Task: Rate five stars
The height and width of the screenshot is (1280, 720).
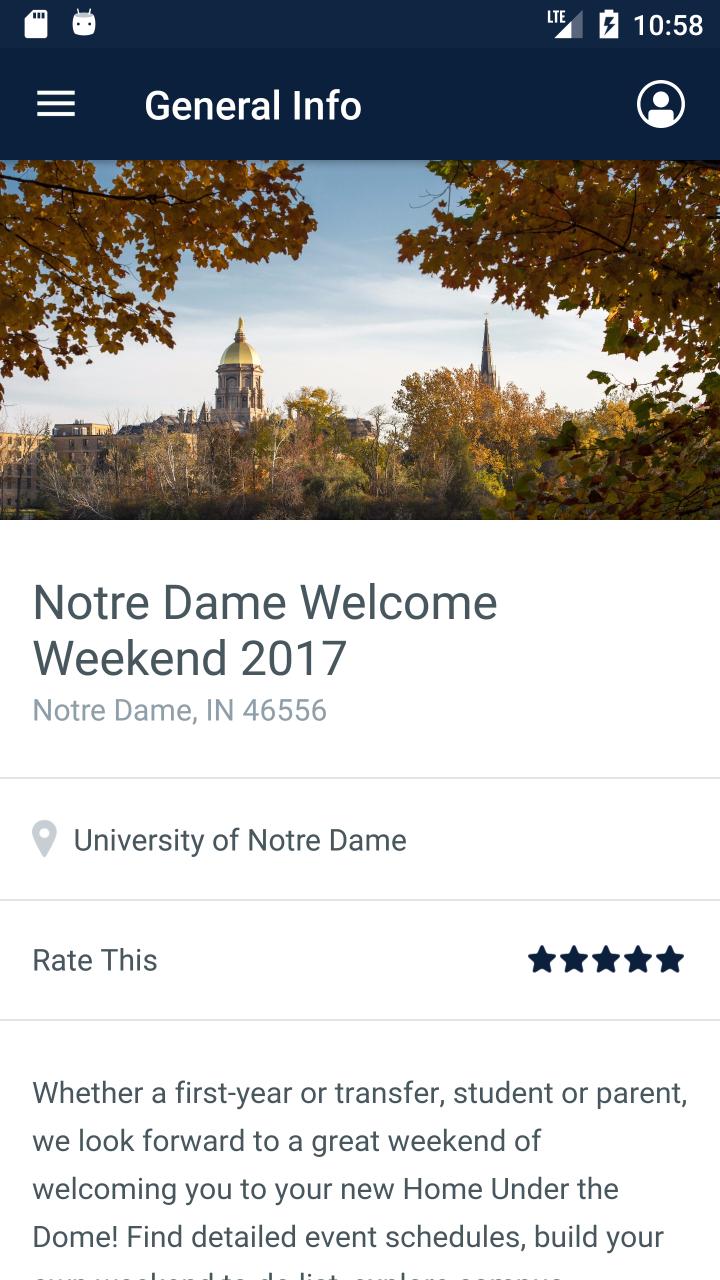Action: tap(670, 960)
